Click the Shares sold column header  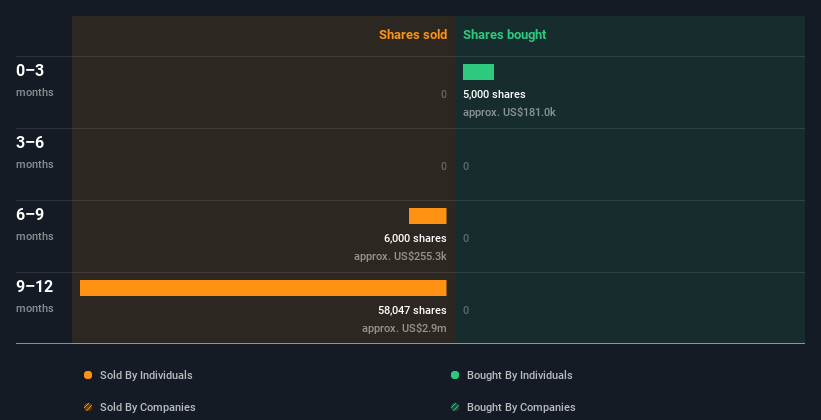click(413, 35)
